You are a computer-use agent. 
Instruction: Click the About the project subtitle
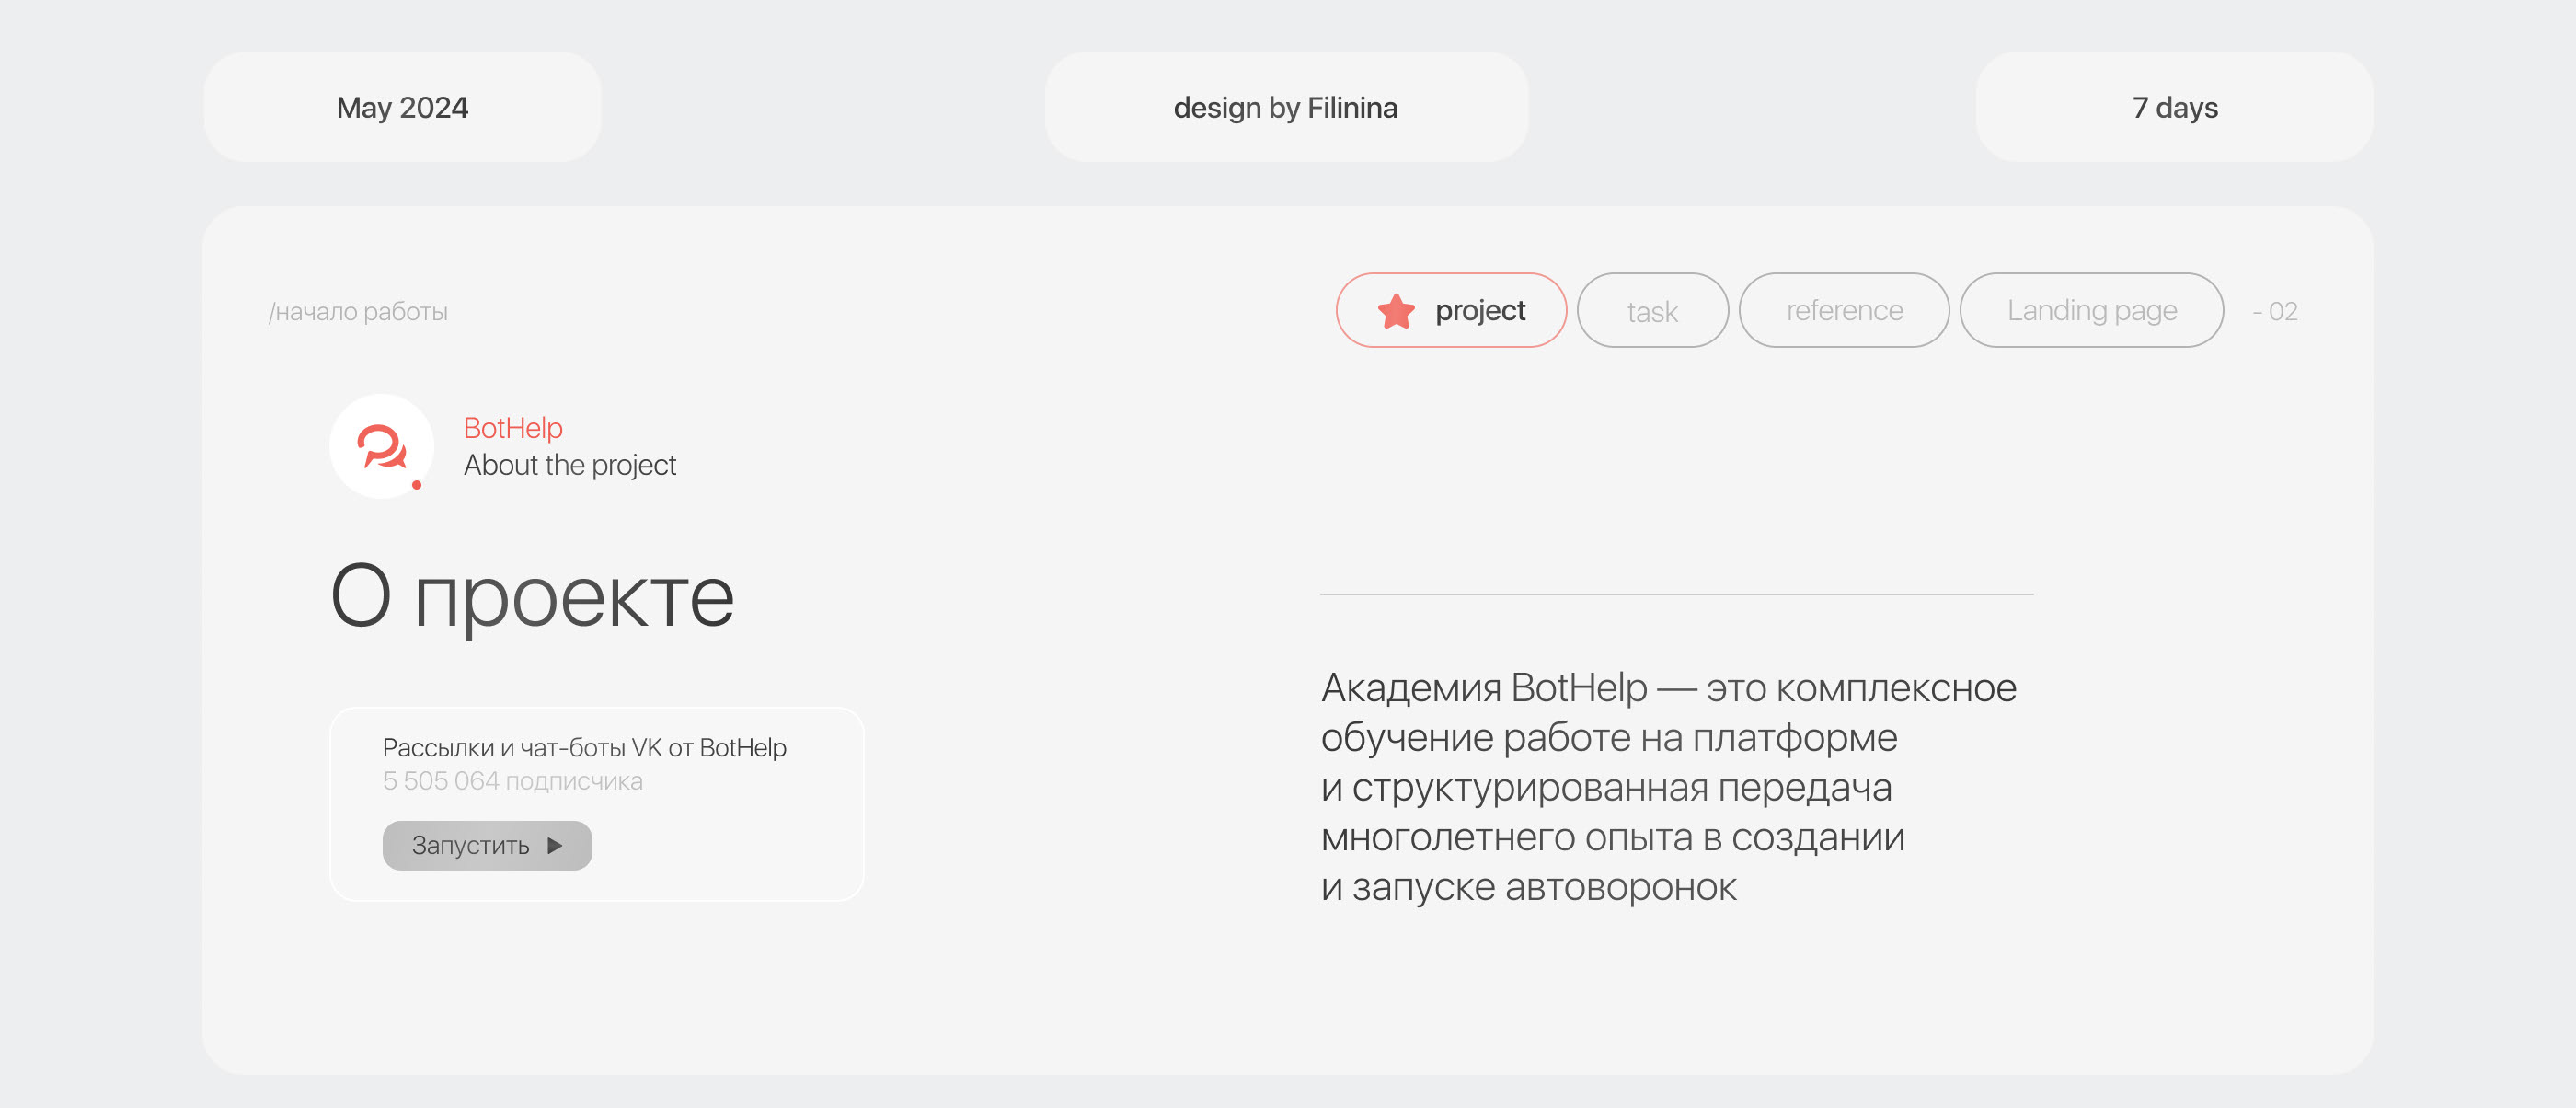point(570,465)
